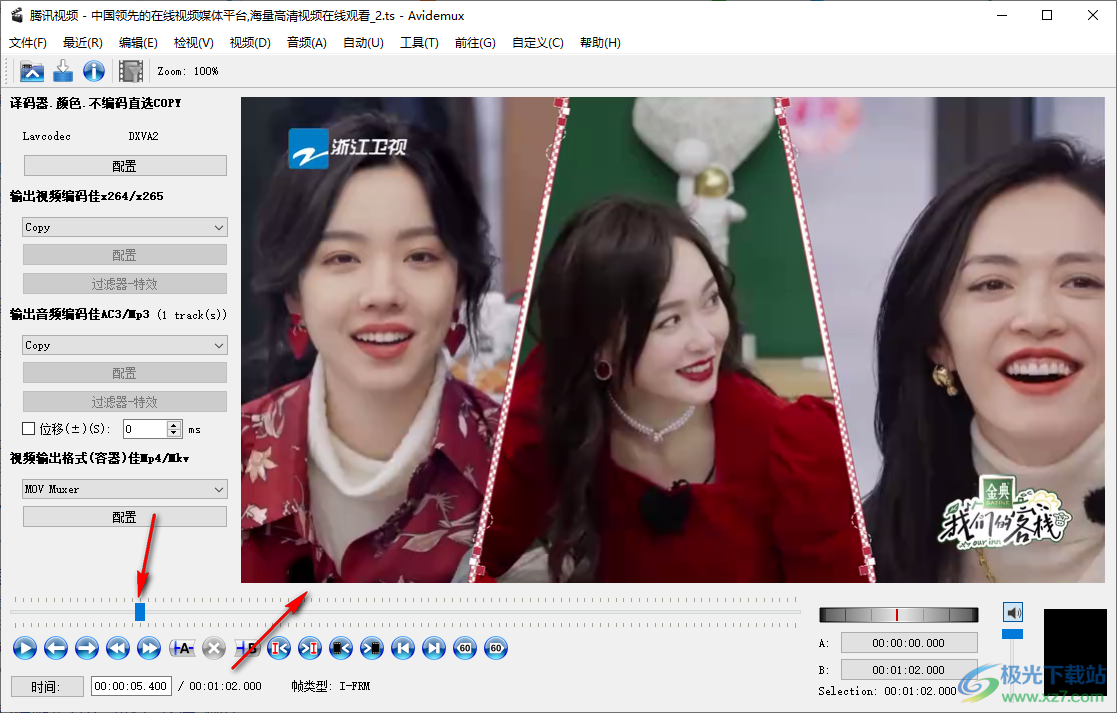Click the decoder 配置 button under Lavcodec
The height and width of the screenshot is (713, 1117).
tap(125, 166)
